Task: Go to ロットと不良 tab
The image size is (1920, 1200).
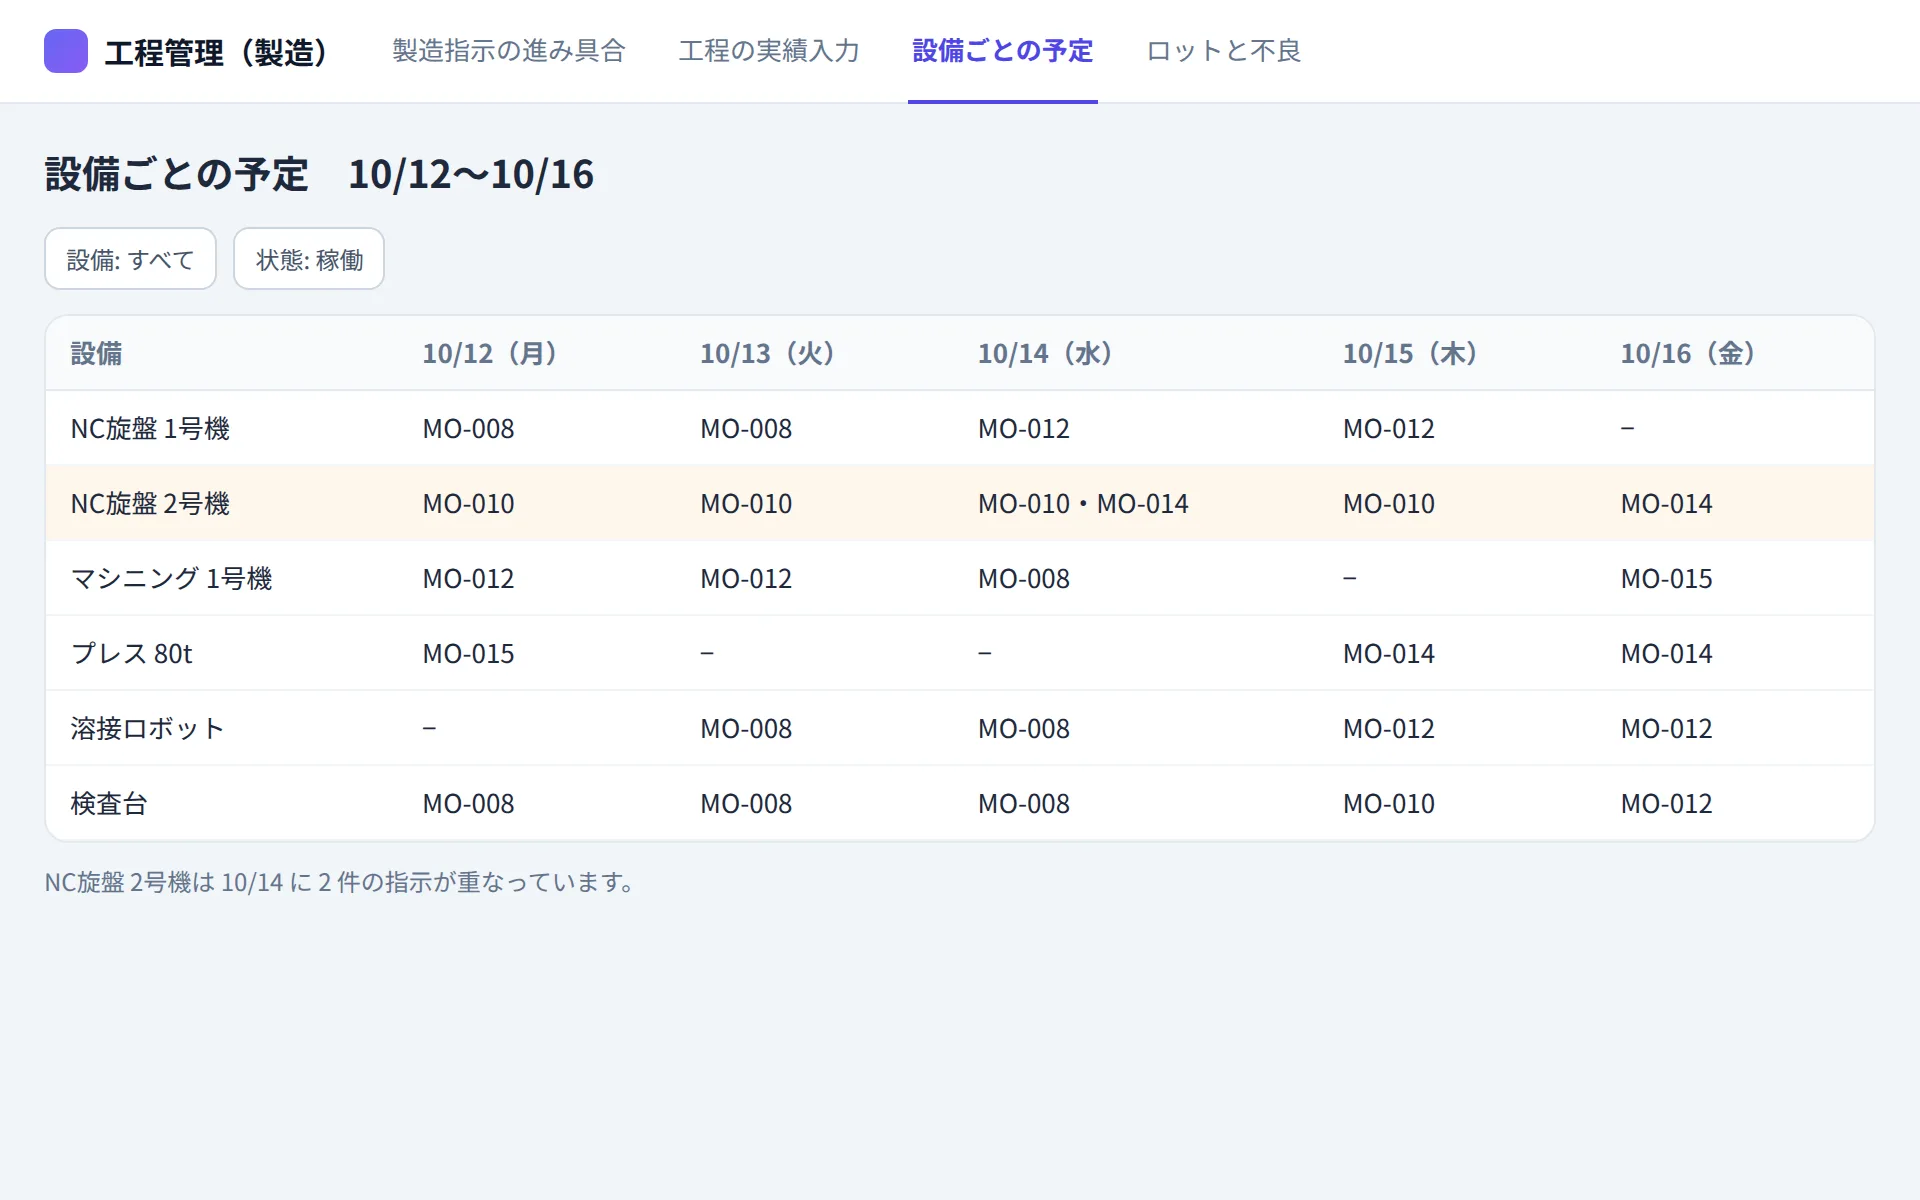Action: coord(1224,51)
